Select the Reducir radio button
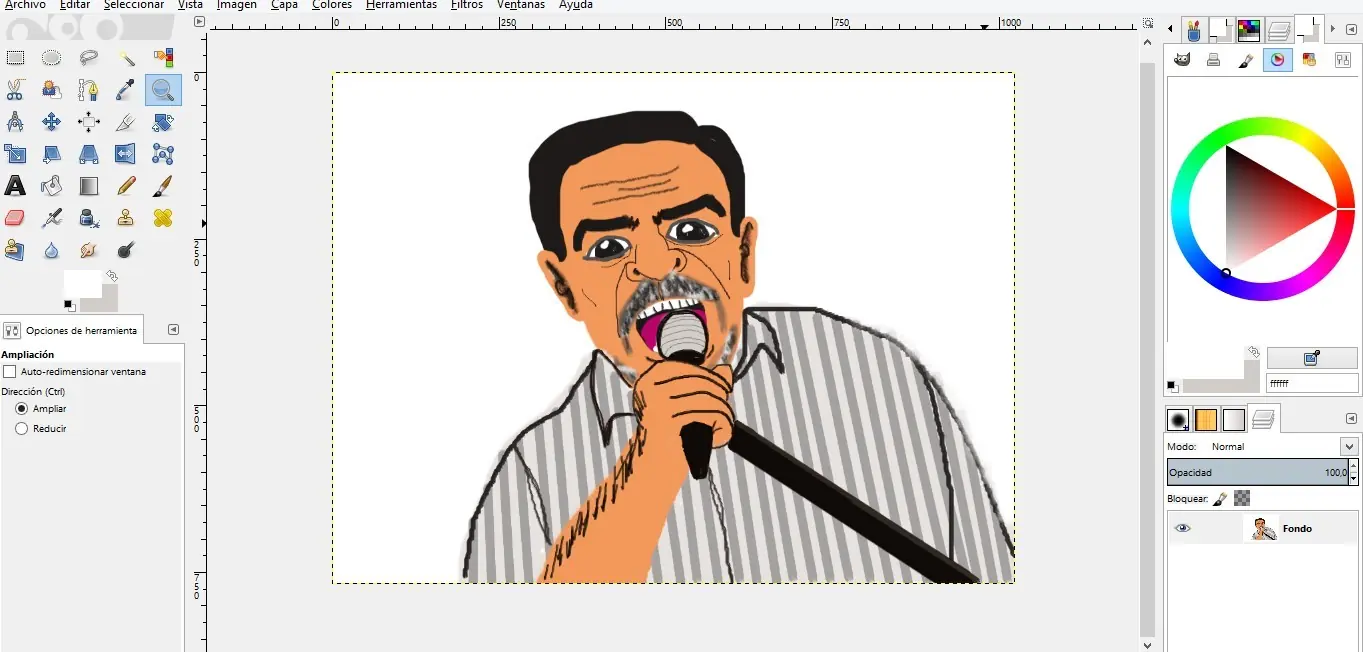 click(22, 429)
